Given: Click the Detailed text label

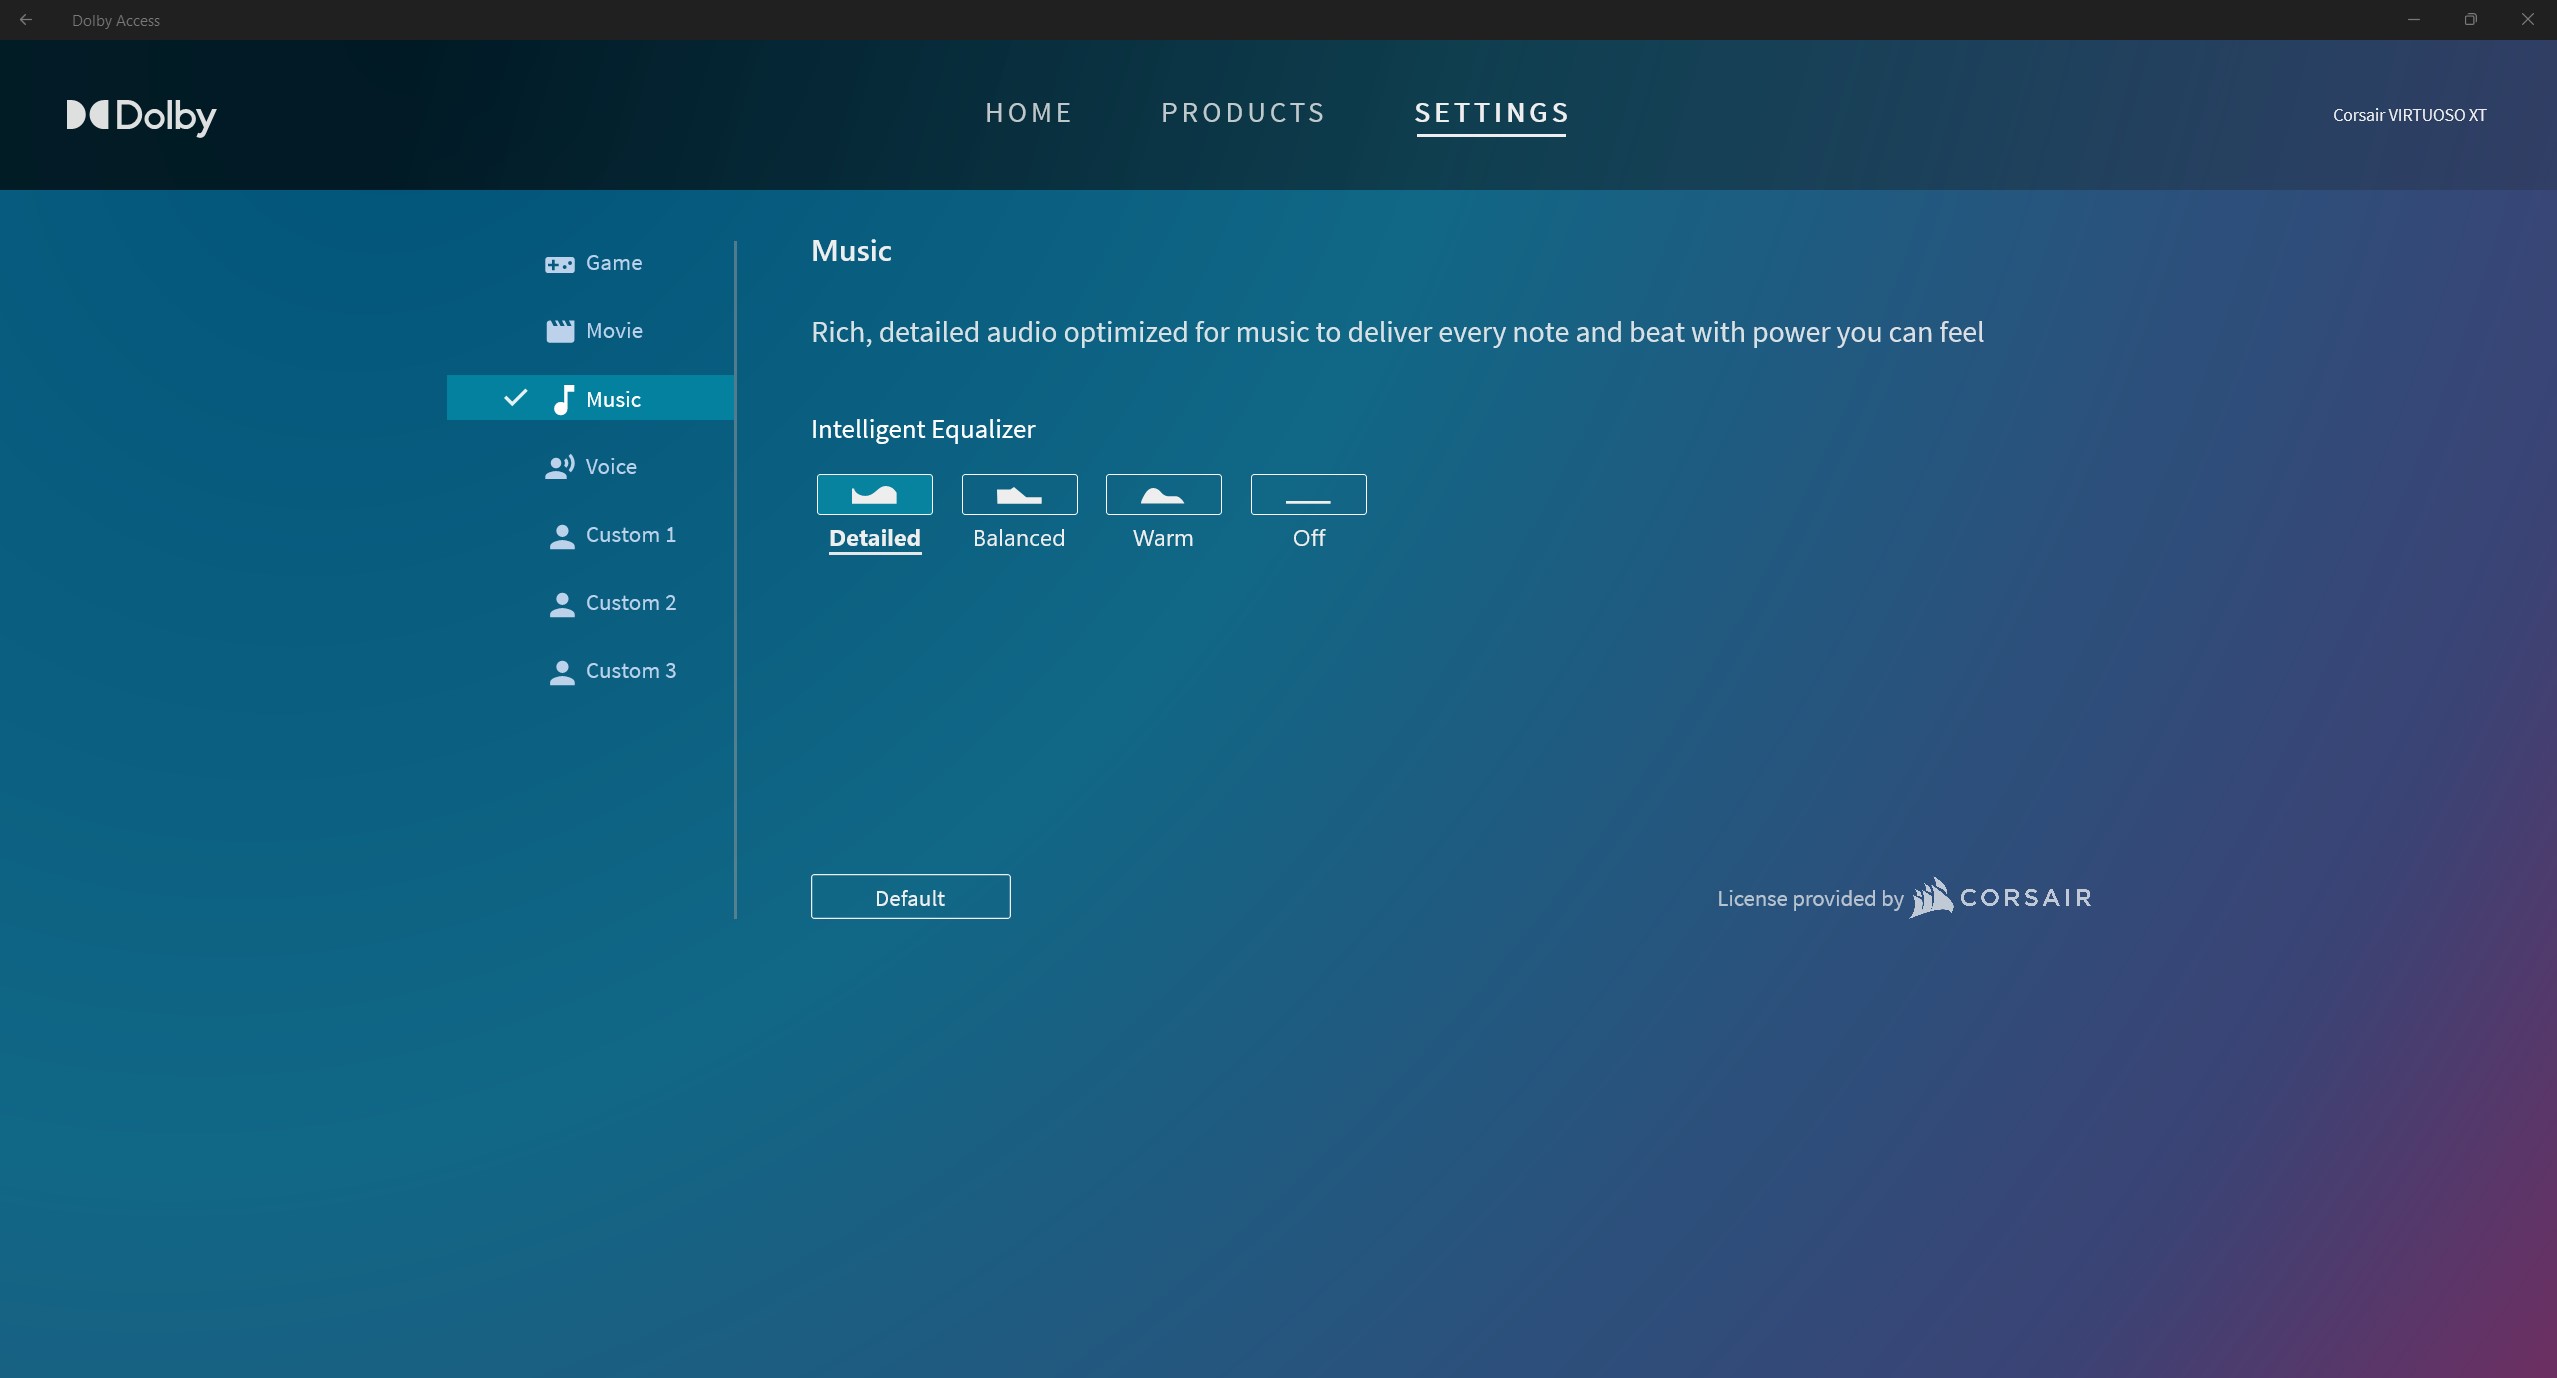Looking at the screenshot, I should coord(875,538).
